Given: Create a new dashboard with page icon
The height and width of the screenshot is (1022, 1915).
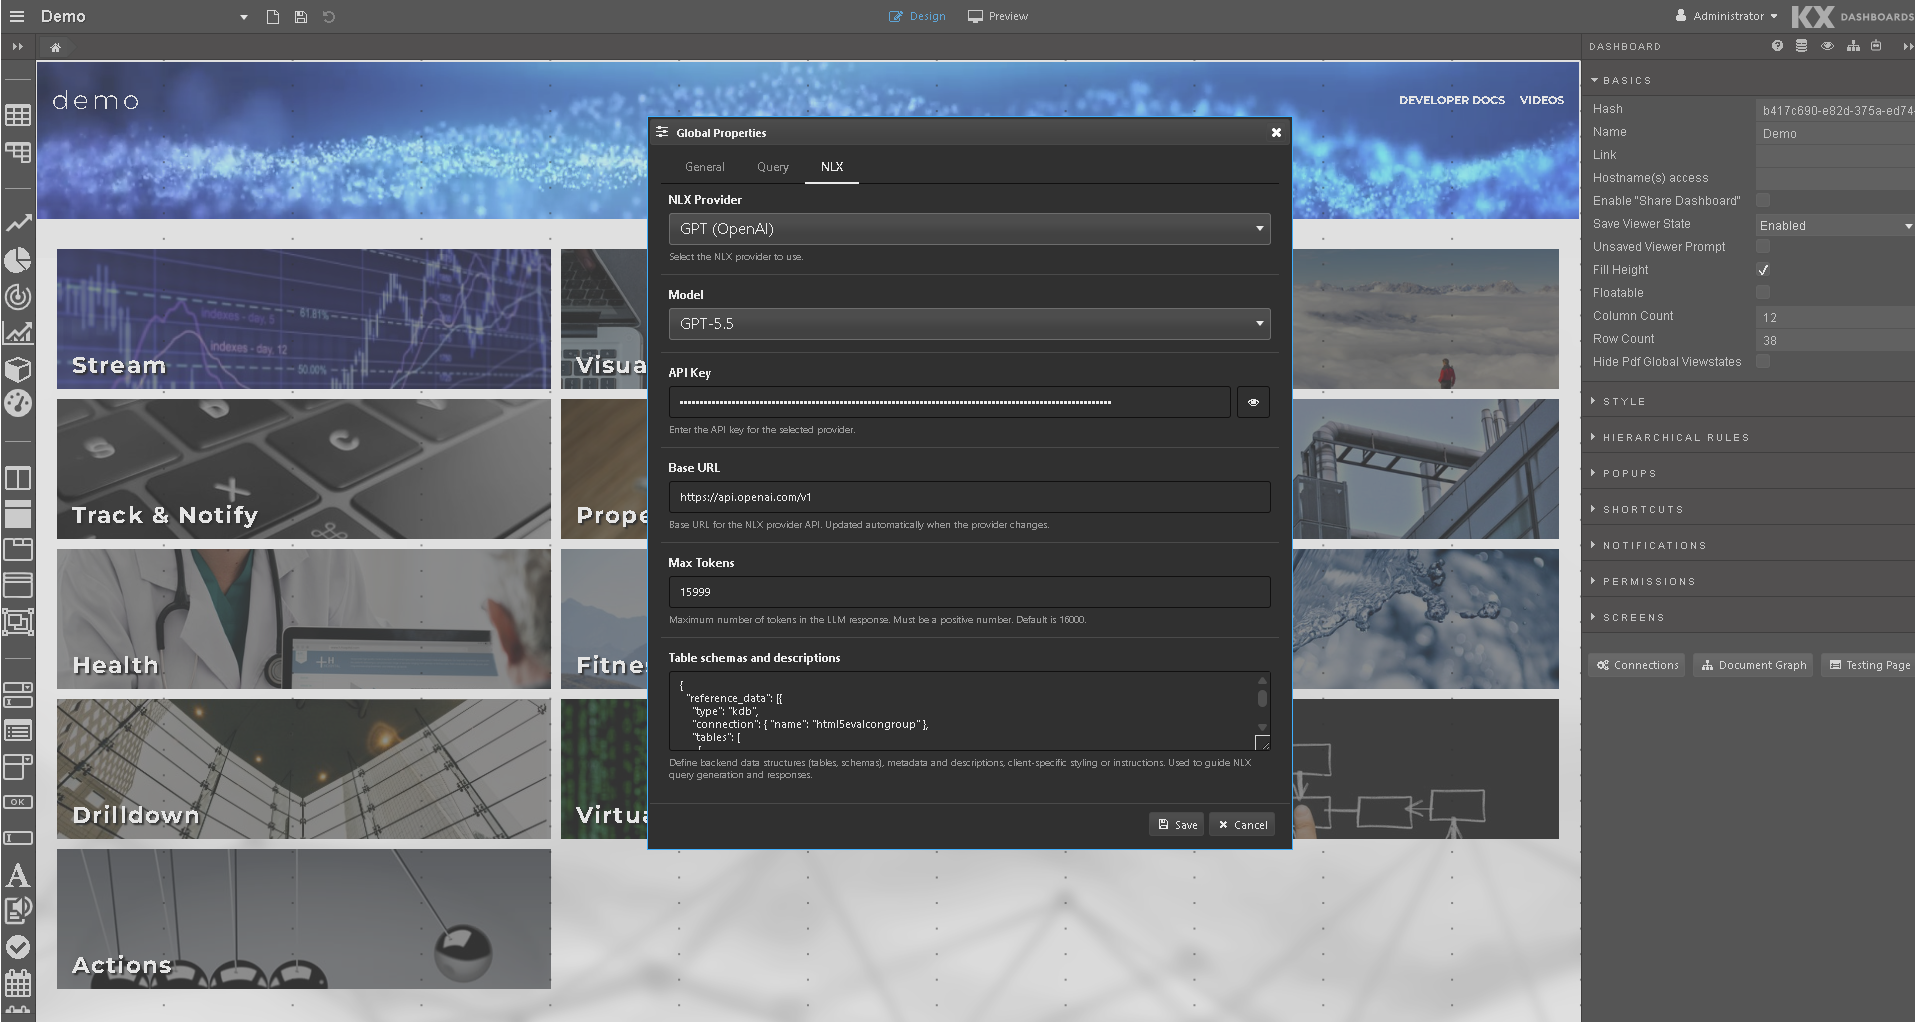Looking at the screenshot, I should [x=272, y=17].
